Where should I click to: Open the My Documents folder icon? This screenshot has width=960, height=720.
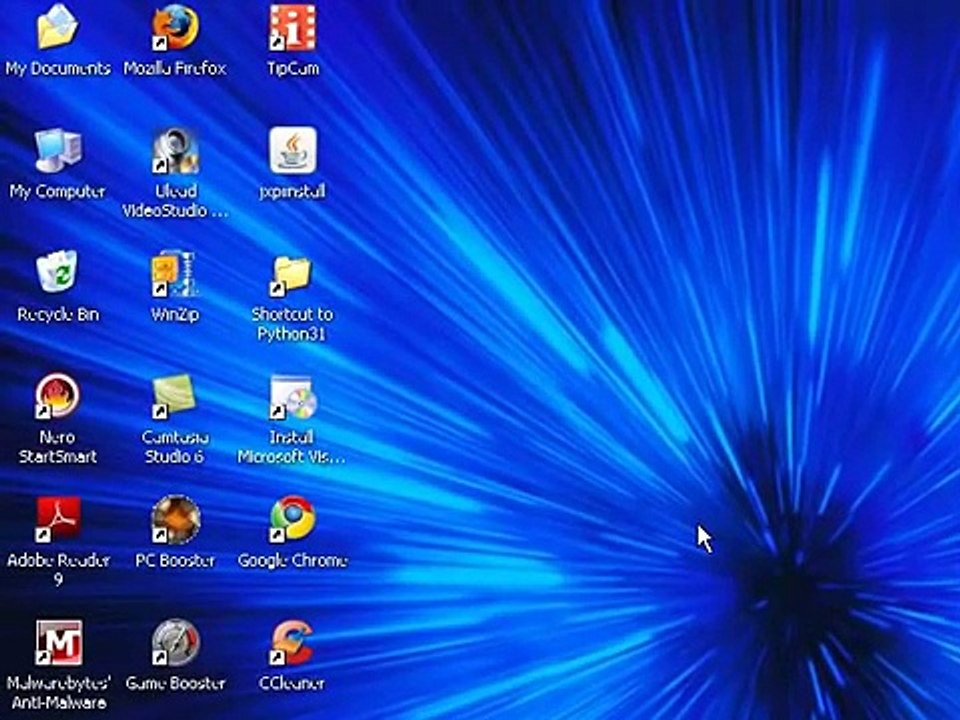(x=58, y=28)
